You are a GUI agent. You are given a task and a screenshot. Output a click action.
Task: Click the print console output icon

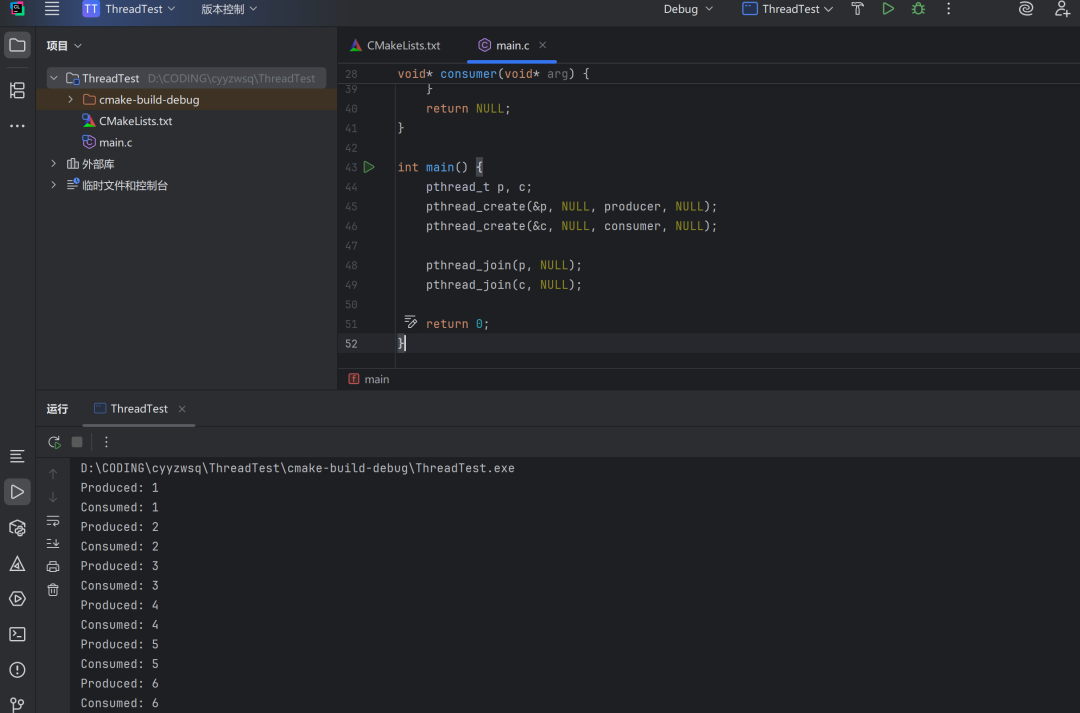53,567
